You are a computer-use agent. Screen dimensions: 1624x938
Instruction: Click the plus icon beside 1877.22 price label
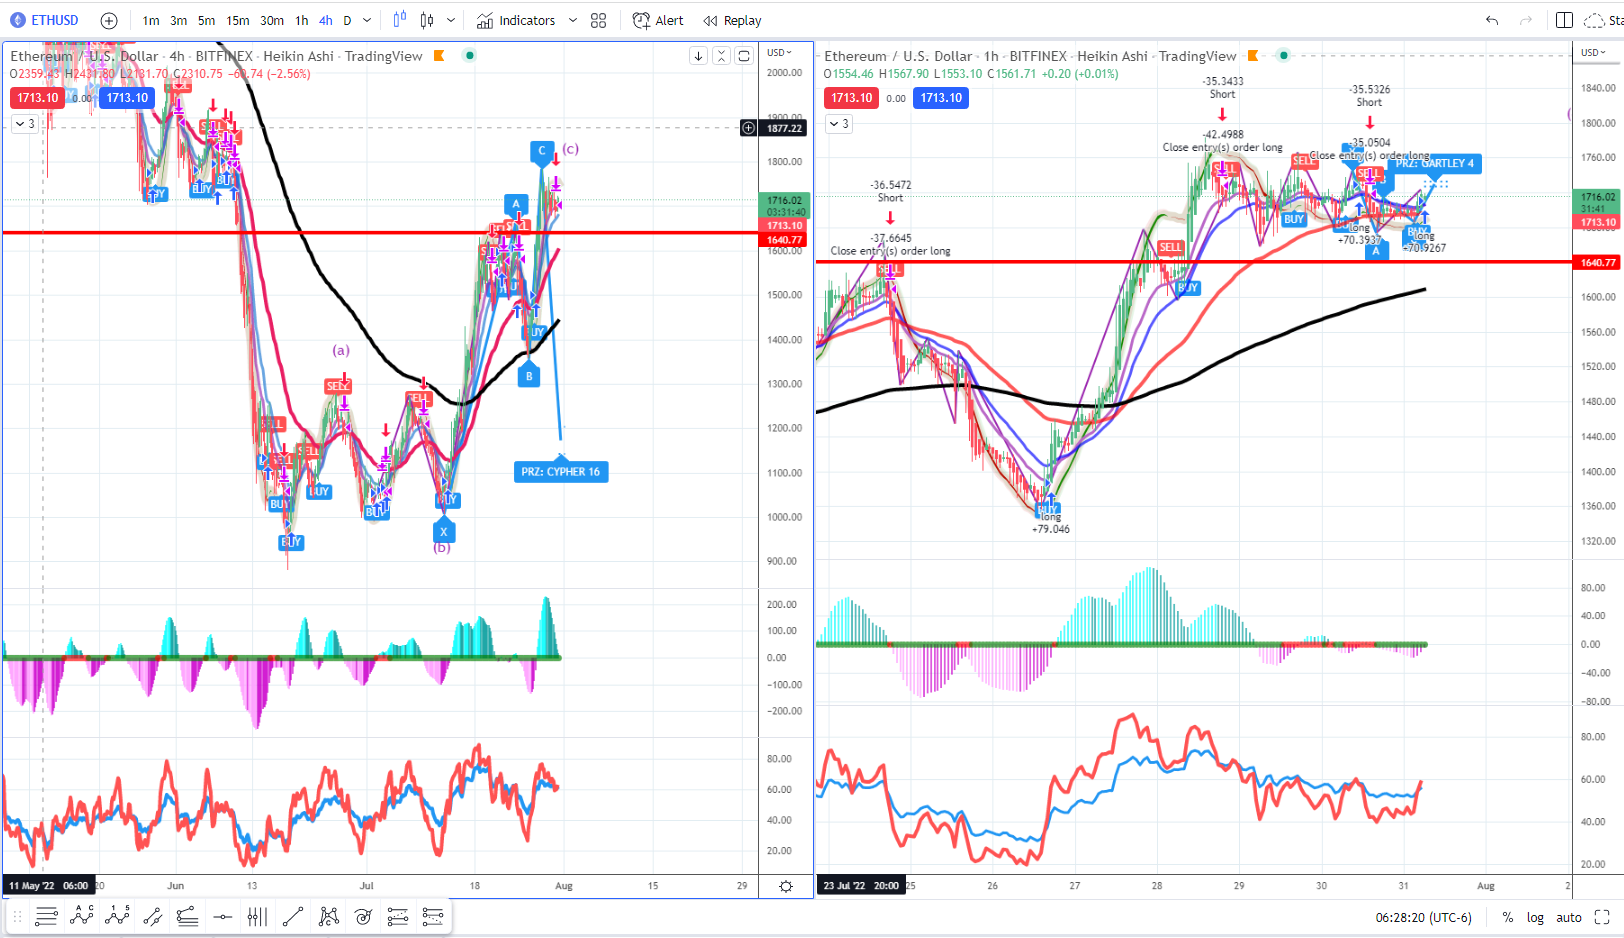pos(749,128)
